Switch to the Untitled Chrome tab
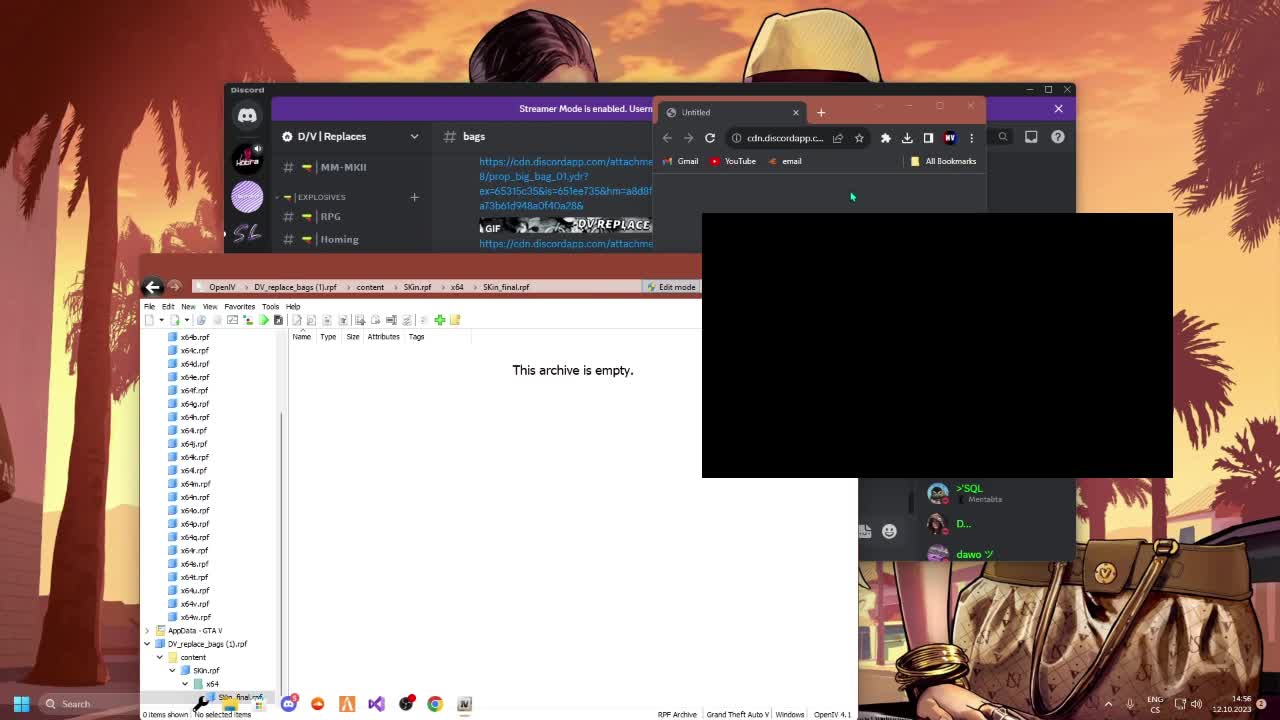 695,112
